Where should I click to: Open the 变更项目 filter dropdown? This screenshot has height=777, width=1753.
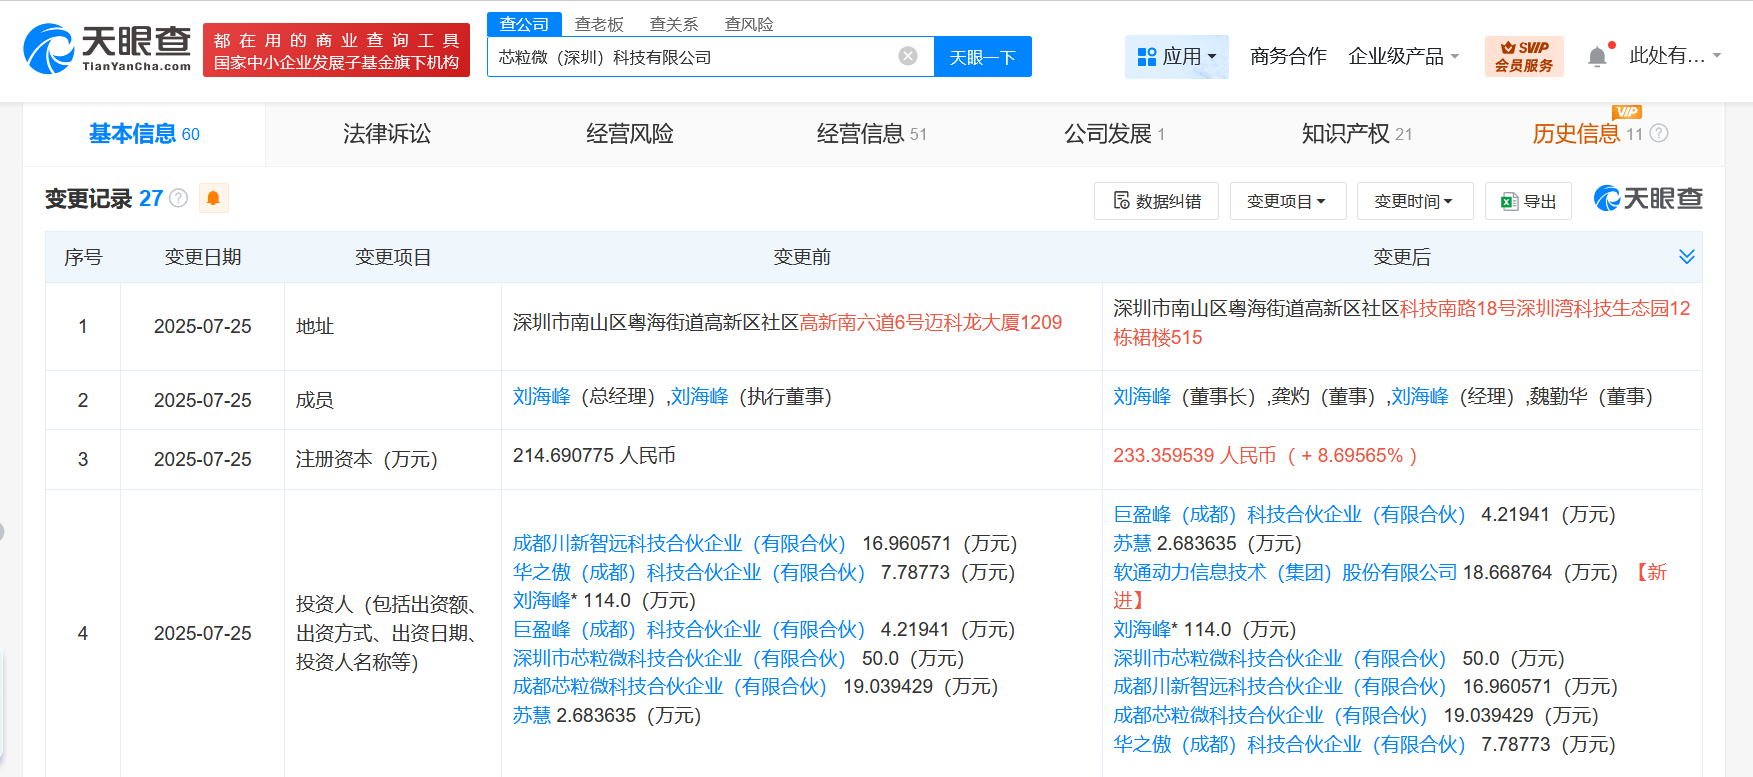pos(1287,201)
